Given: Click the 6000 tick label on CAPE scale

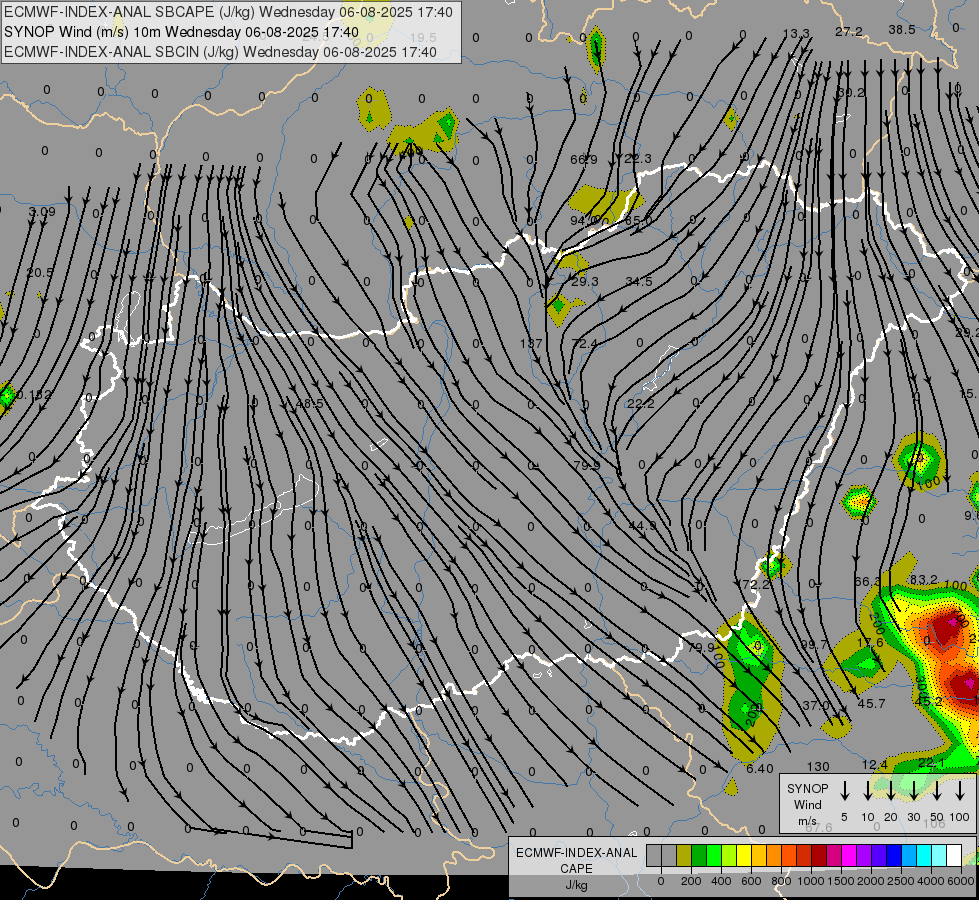Looking at the screenshot, I should point(961,881).
